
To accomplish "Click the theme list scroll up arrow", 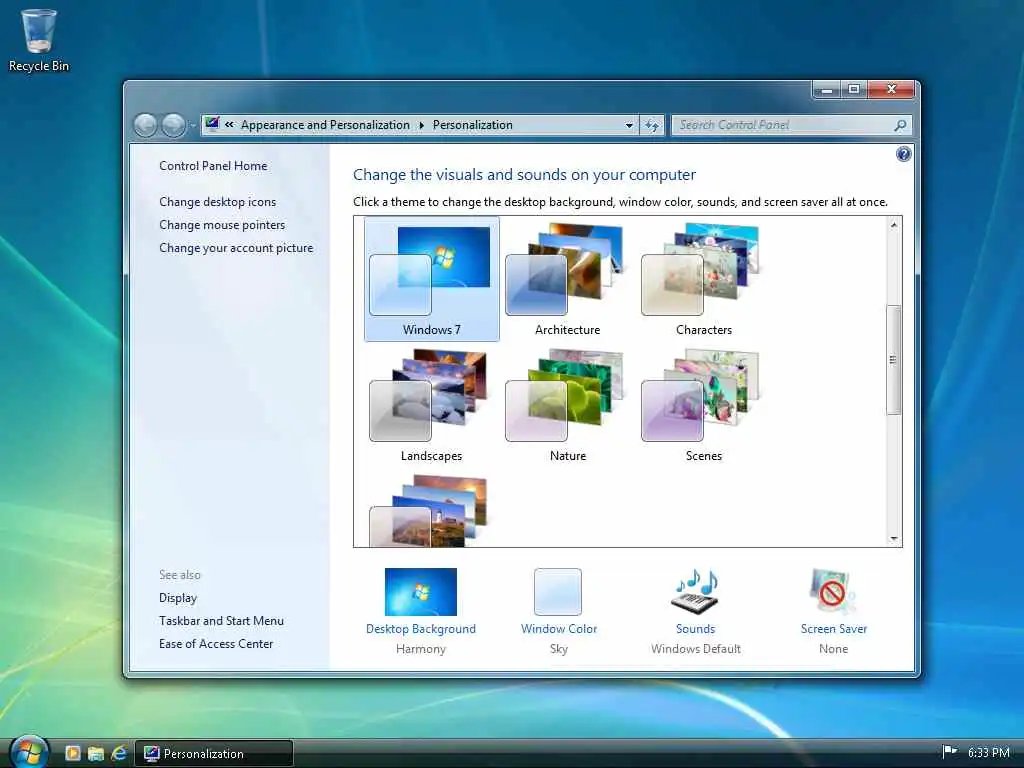I will click(x=893, y=225).
